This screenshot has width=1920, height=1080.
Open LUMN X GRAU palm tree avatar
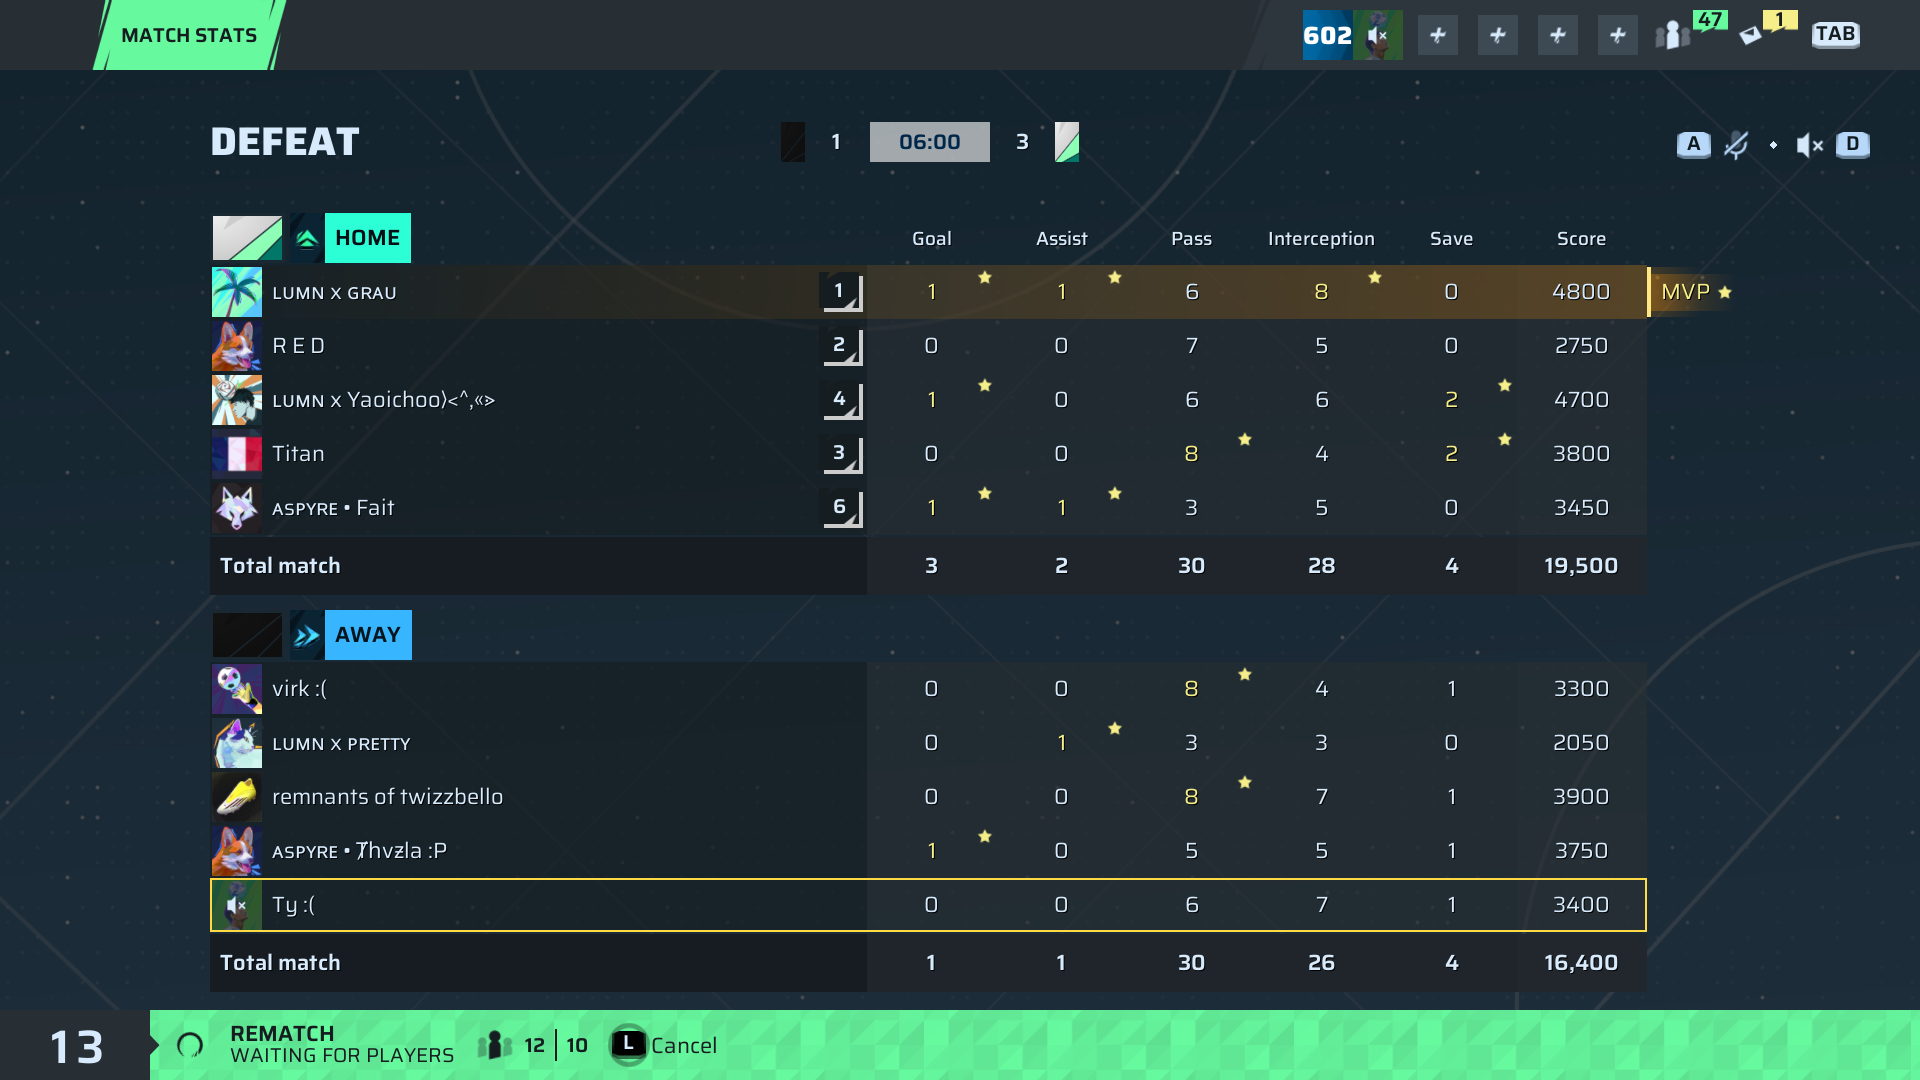click(237, 292)
